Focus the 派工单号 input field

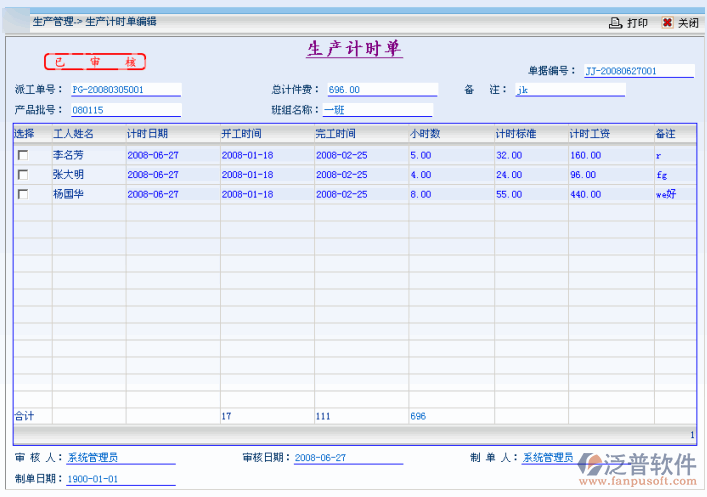(x=125, y=90)
